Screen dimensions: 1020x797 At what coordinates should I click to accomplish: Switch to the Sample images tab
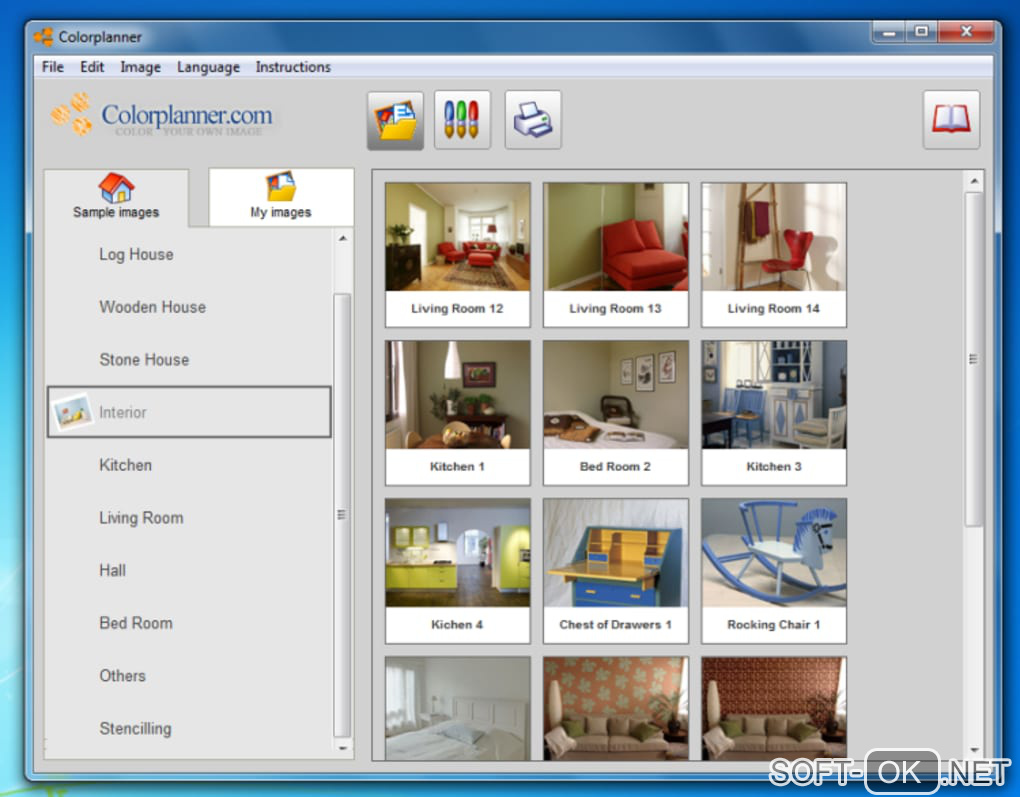(116, 197)
